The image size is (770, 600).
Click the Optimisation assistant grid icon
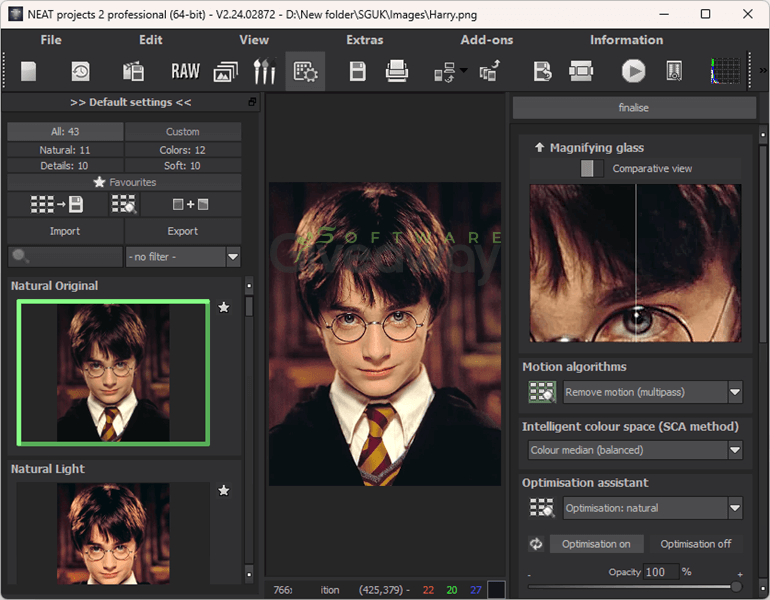coord(542,508)
